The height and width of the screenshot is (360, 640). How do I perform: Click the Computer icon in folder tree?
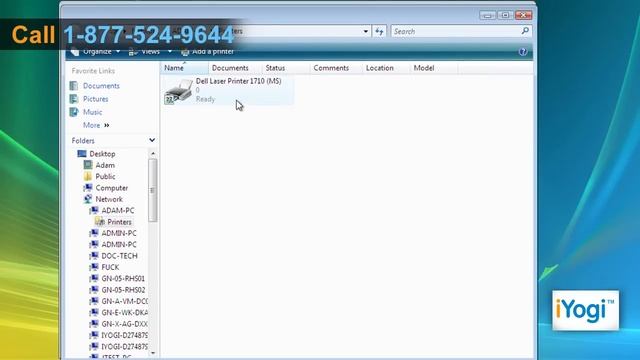(88, 188)
